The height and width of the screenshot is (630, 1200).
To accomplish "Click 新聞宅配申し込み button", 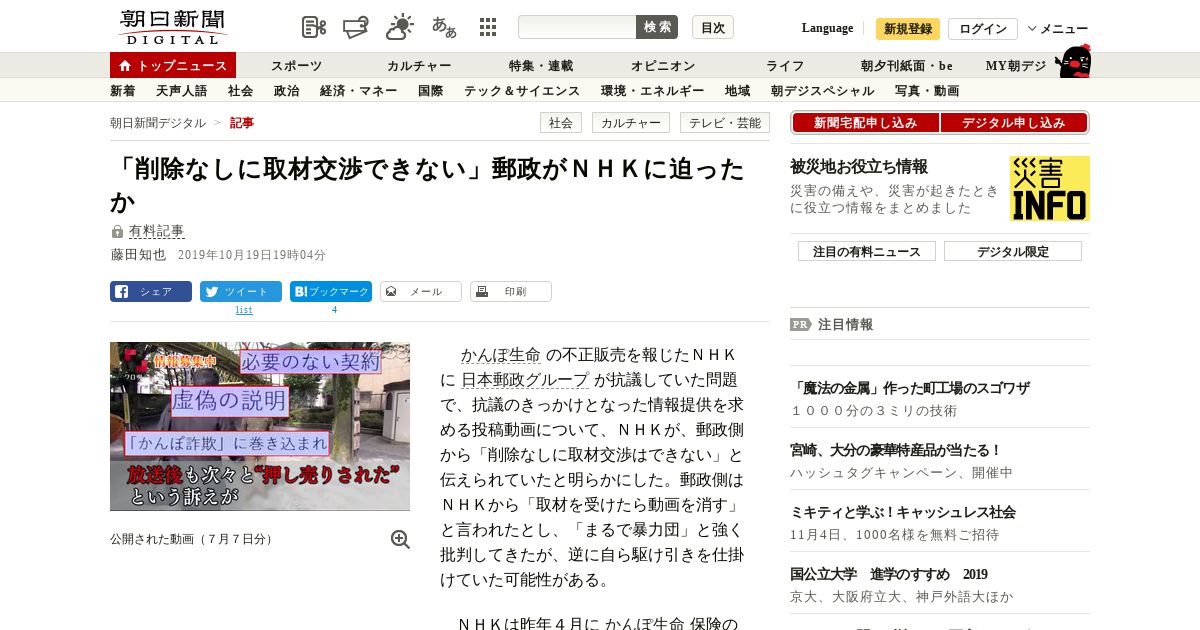I will tap(865, 123).
